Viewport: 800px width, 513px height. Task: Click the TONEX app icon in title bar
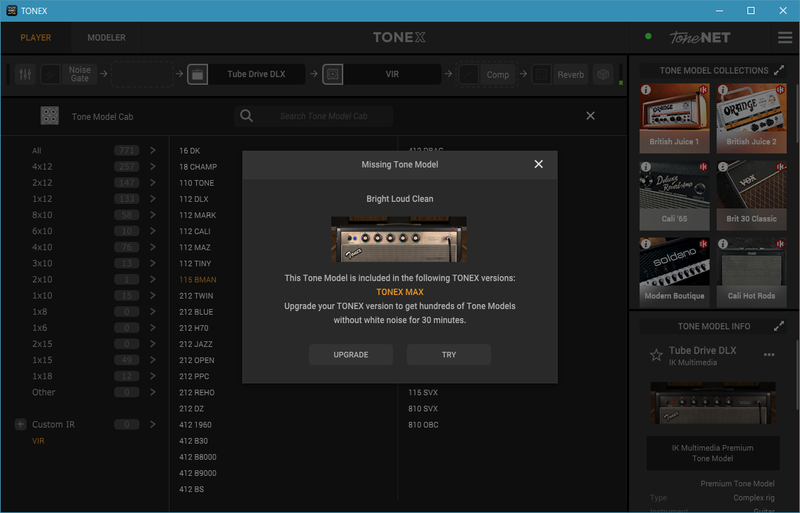[x=12, y=11]
